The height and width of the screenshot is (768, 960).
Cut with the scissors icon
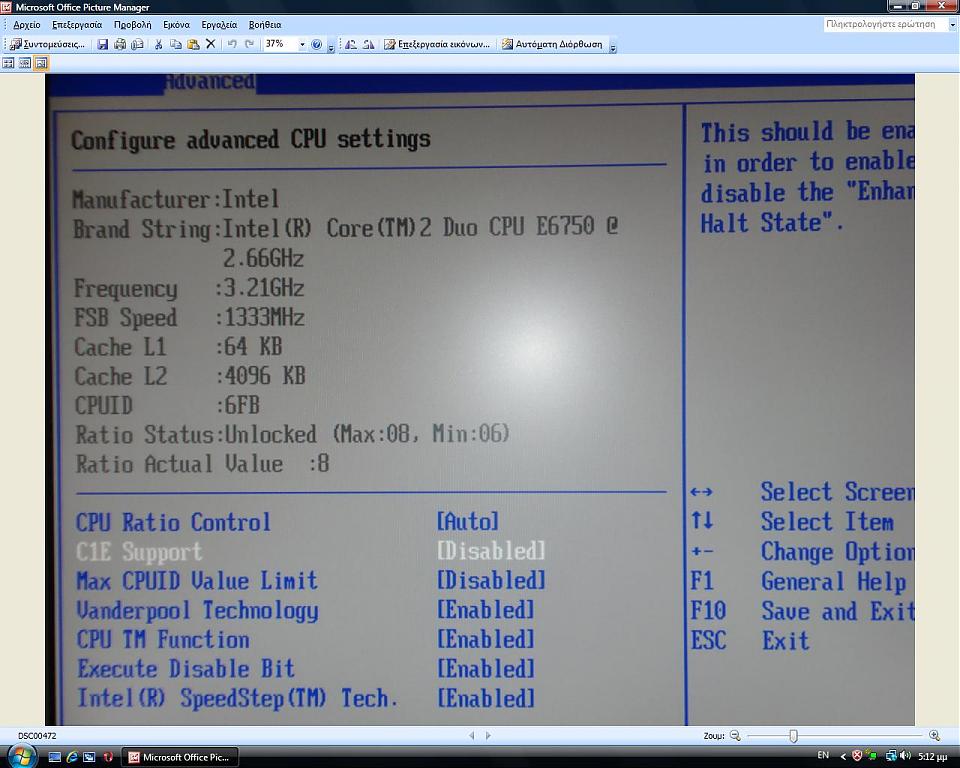pos(159,44)
